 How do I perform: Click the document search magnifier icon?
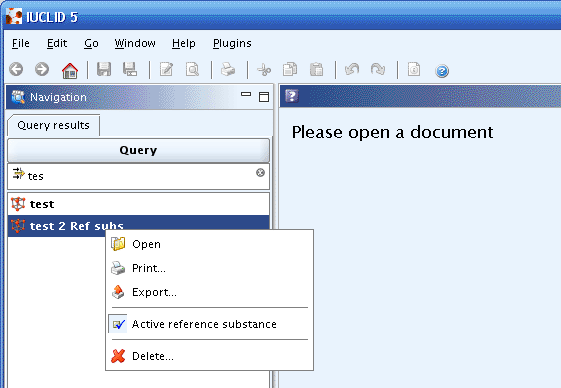click(192, 69)
